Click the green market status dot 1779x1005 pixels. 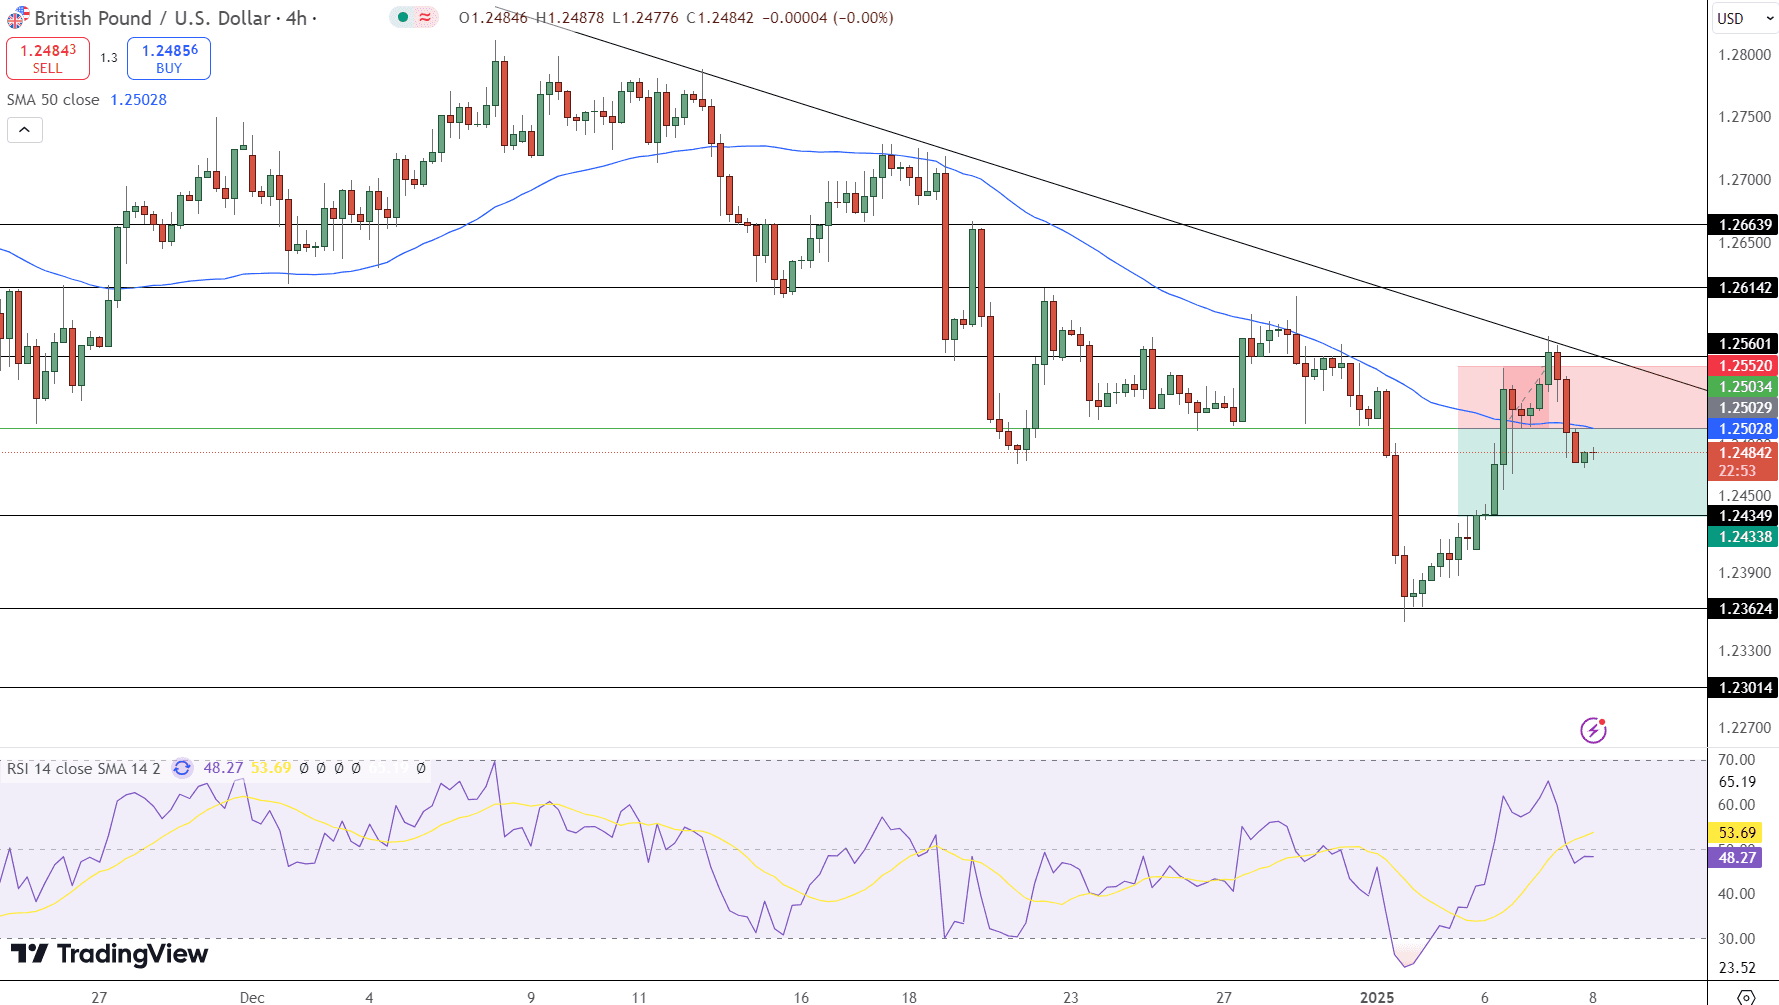click(x=403, y=17)
